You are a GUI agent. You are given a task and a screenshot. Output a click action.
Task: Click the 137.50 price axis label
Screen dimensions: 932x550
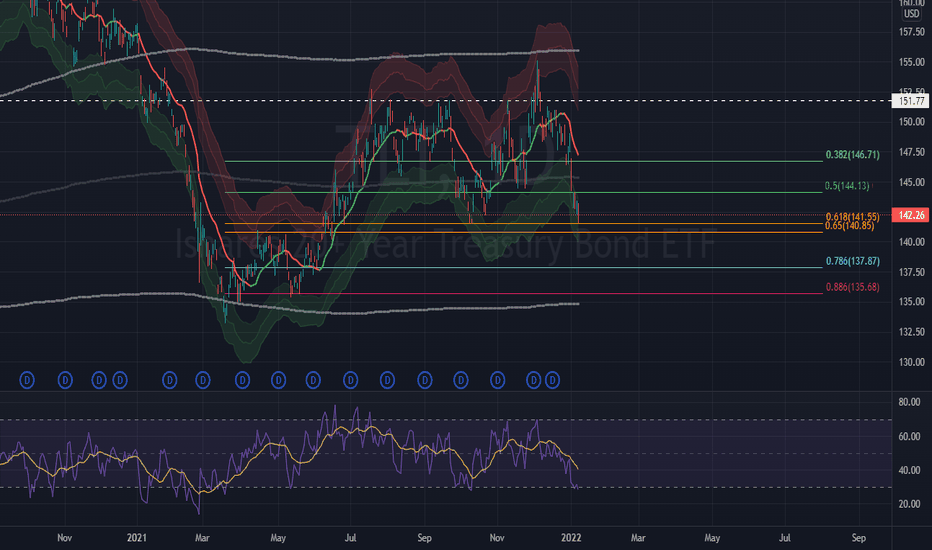click(911, 272)
